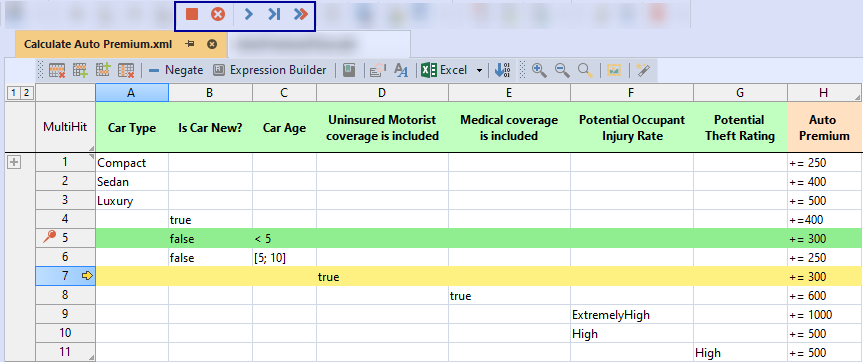The height and width of the screenshot is (362, 863).
Task: Select row header 7
Action: click(x=65, y=277)
